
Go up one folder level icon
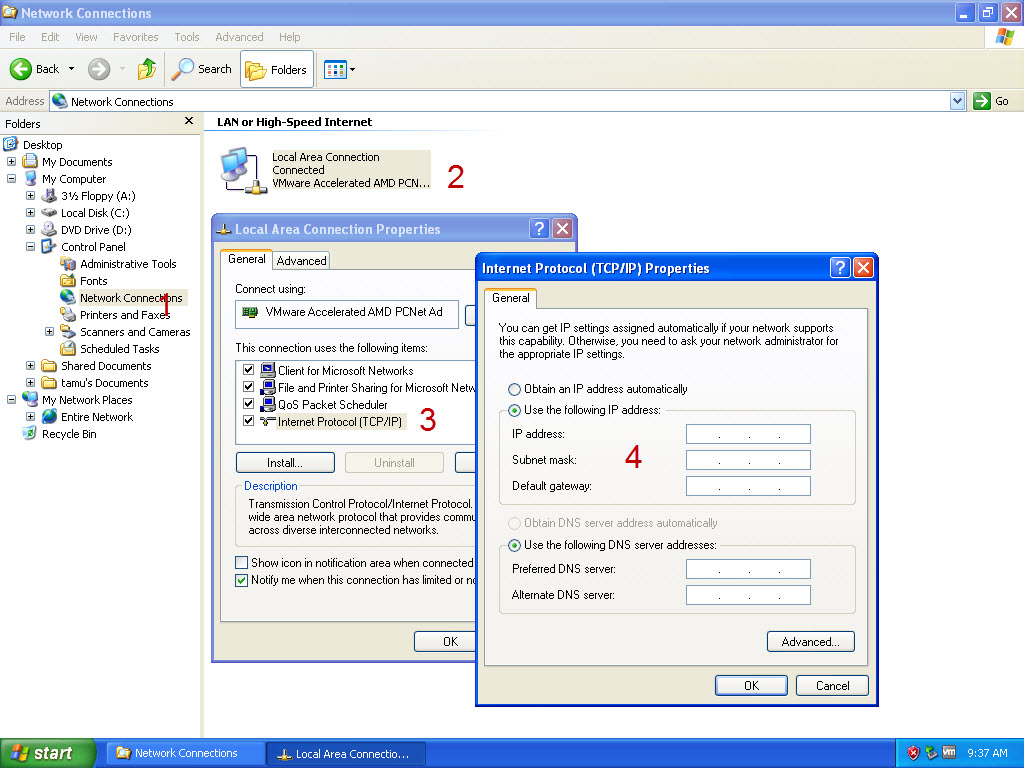click(147, 69)
